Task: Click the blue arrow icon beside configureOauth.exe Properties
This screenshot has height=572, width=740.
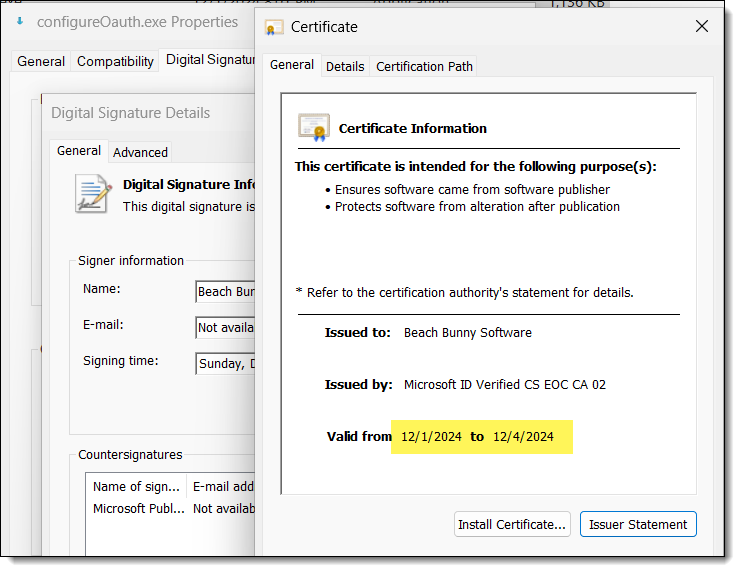Action: coord(20,21)
